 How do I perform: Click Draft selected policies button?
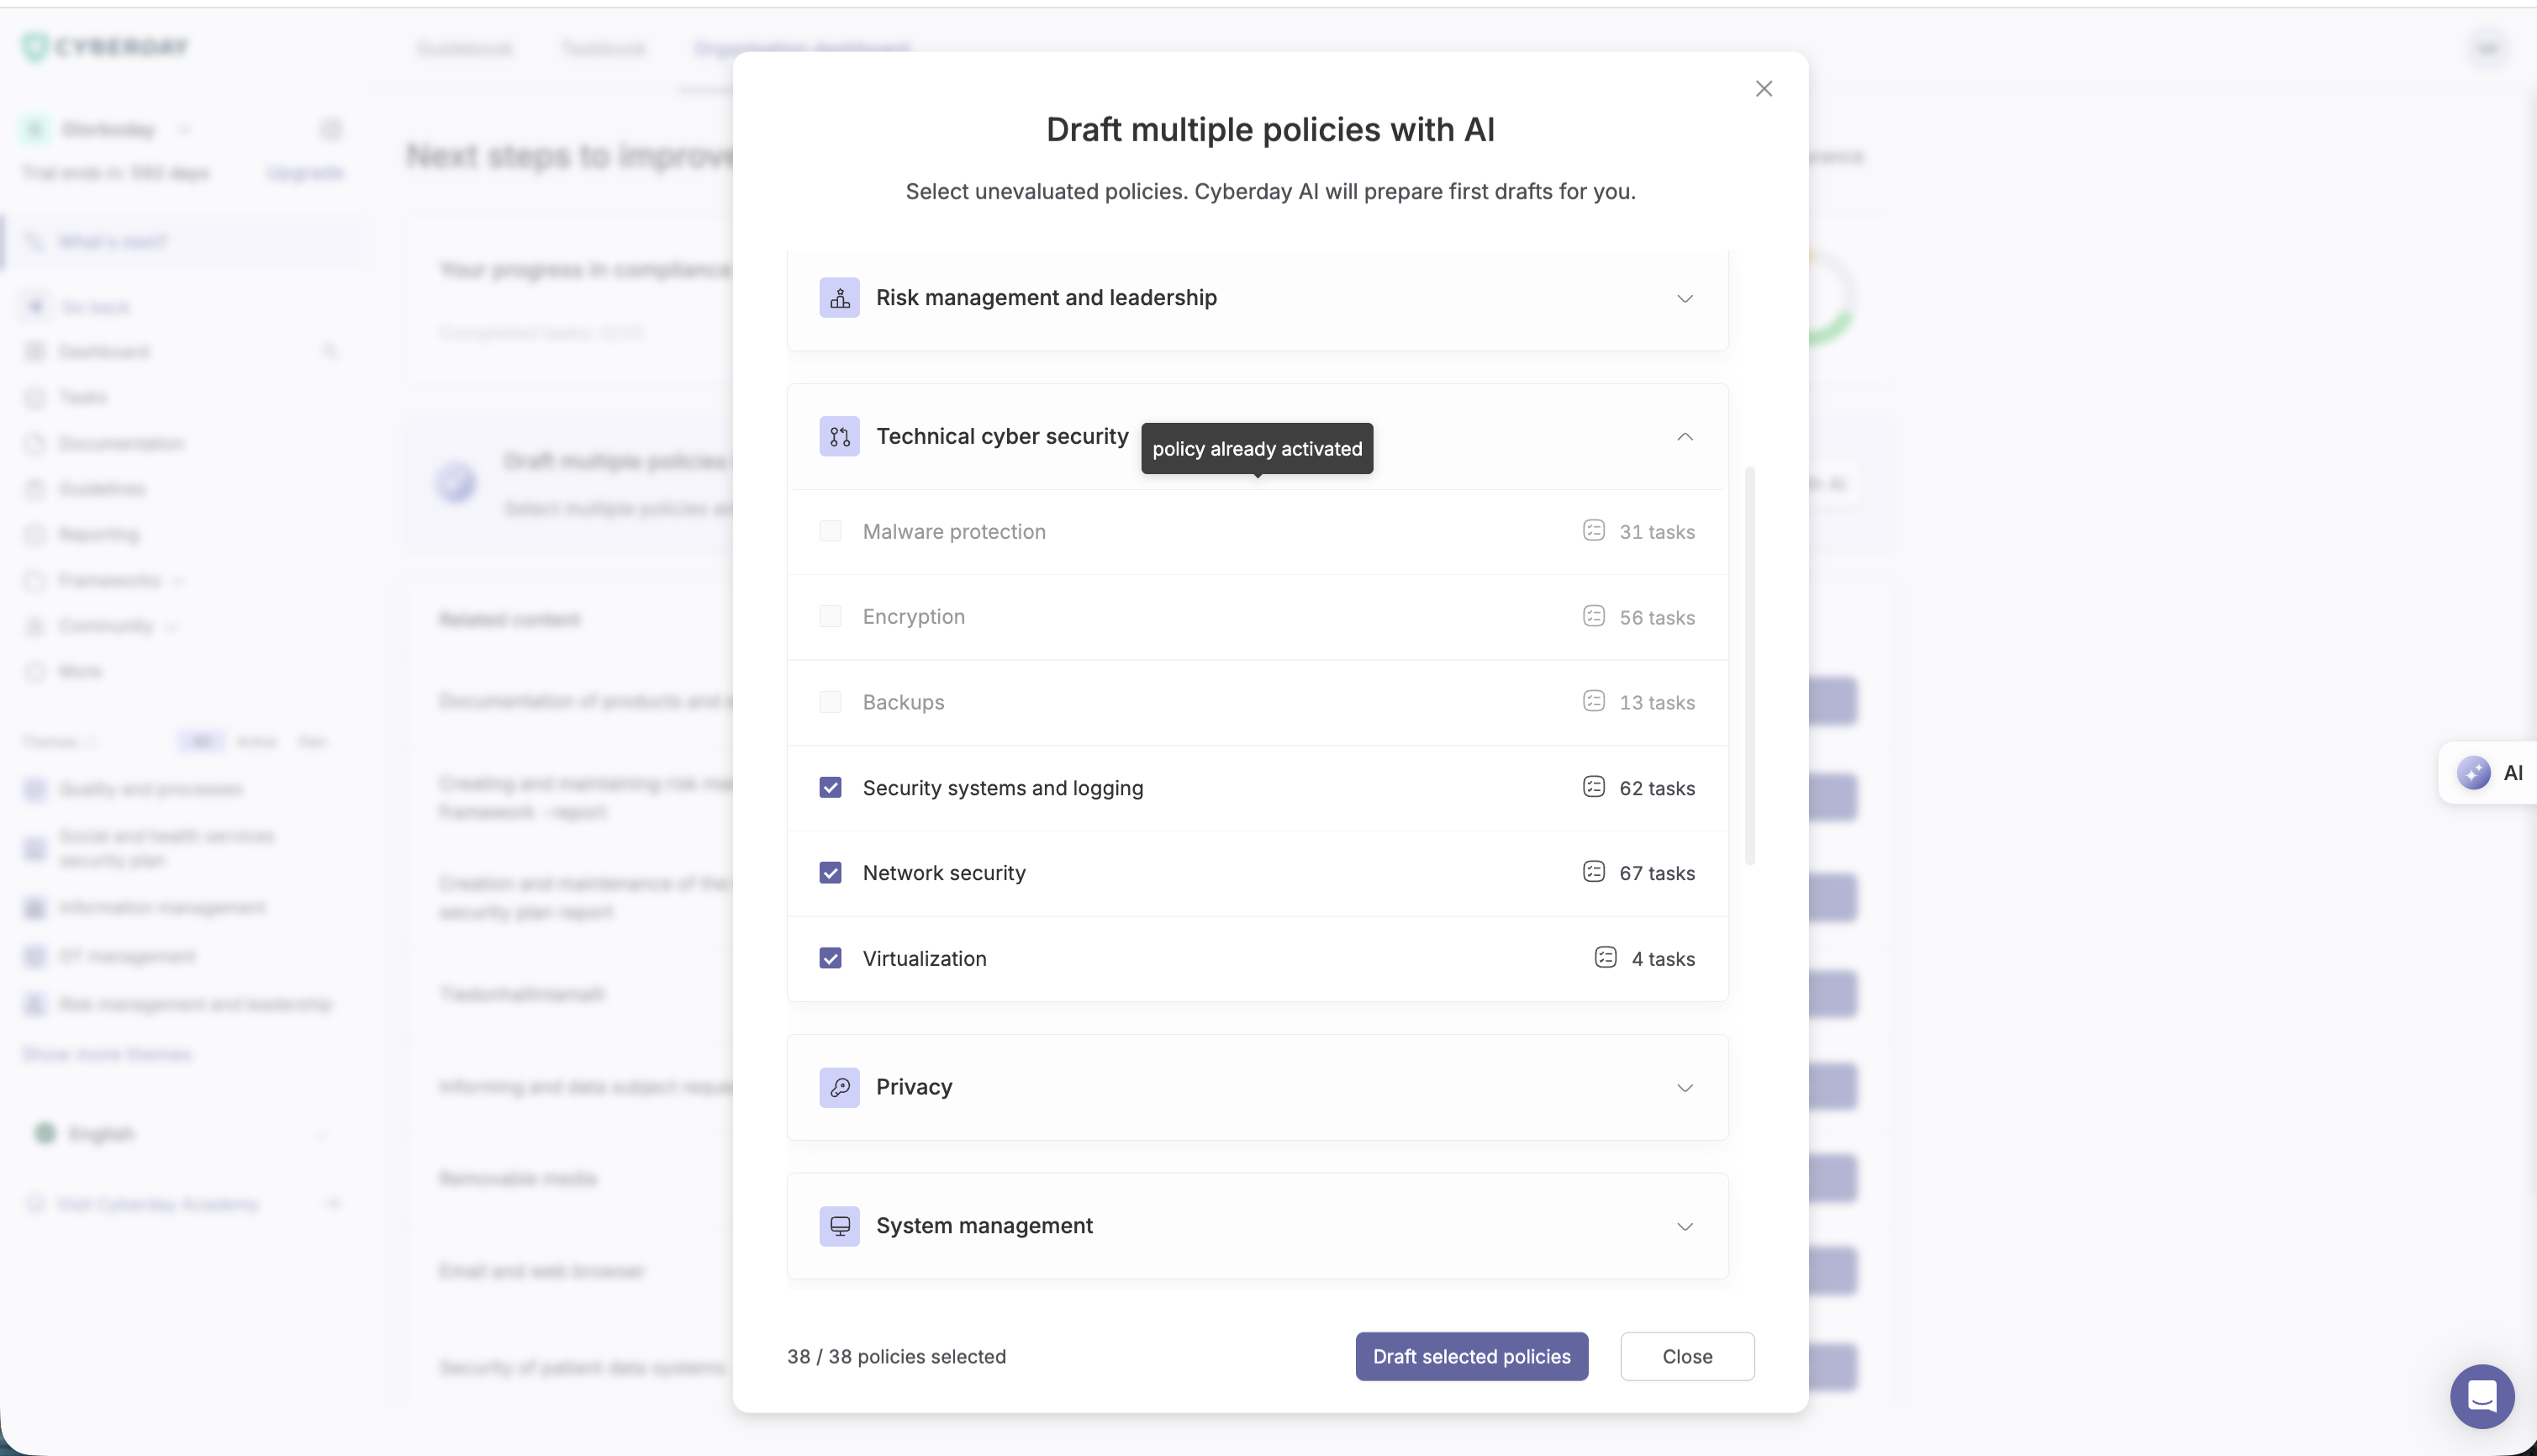1471,1356
